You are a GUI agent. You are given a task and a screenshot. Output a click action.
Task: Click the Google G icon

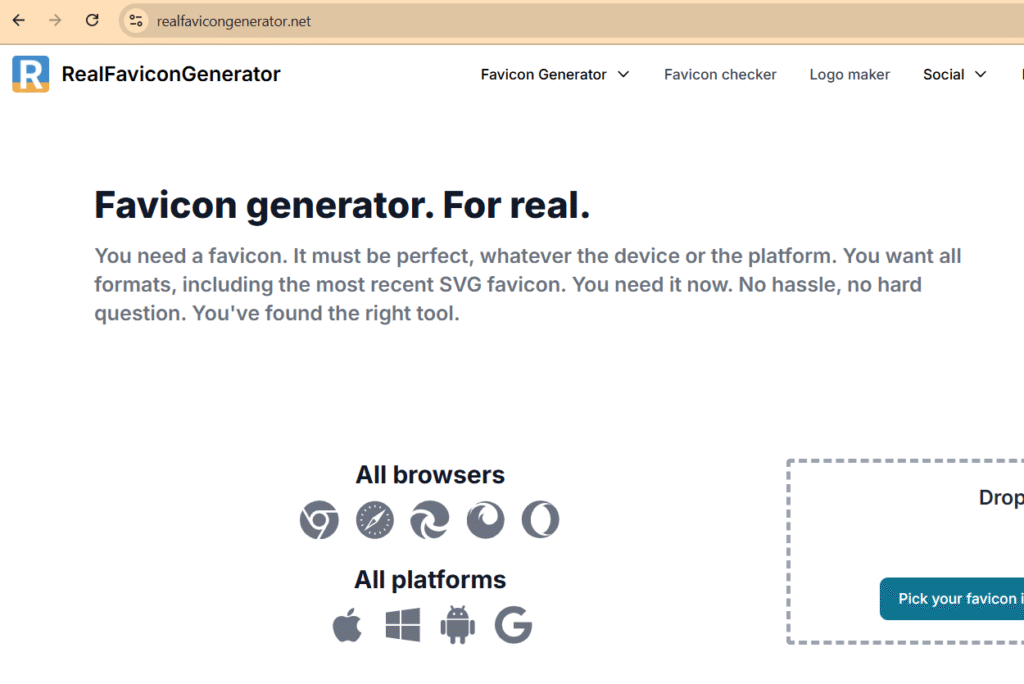pyautogui.click(x=513, y=625)
